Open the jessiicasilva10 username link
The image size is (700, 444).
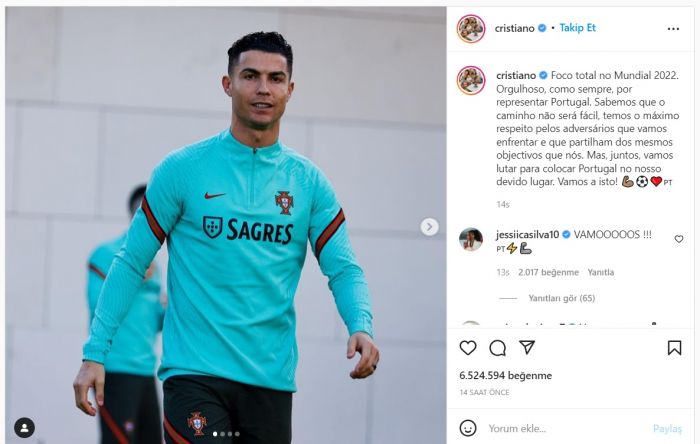527,234
